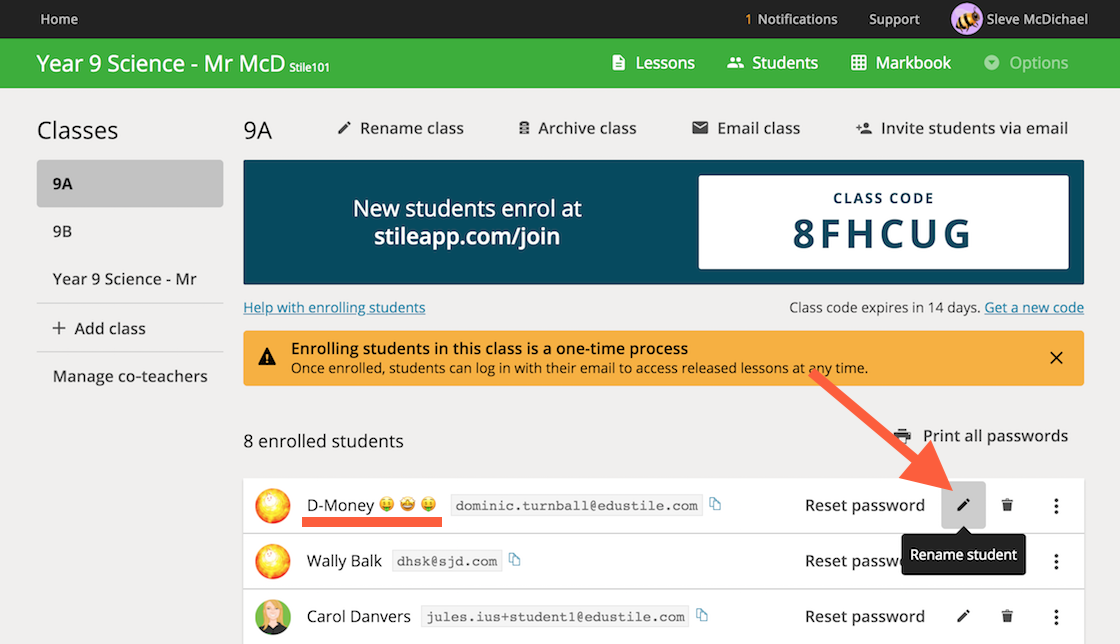1120x644 pixels.
Task: Open the three-dot menu for D-Money
Action: click(1056, 505)
